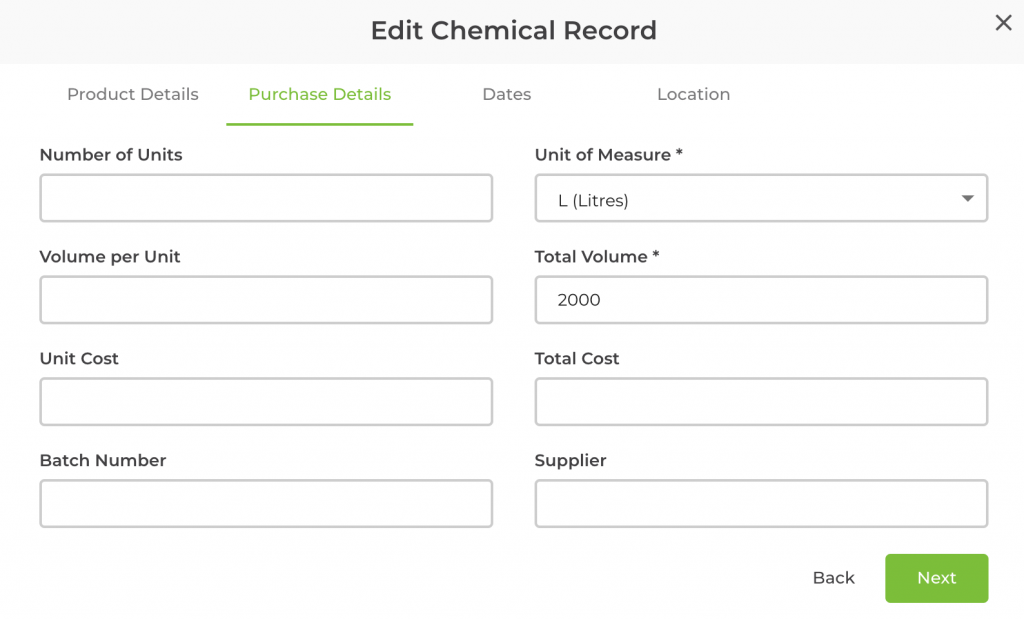Expand the Unit of Measure dropdown arrow
1024x619 pixels.
[967, 199]
